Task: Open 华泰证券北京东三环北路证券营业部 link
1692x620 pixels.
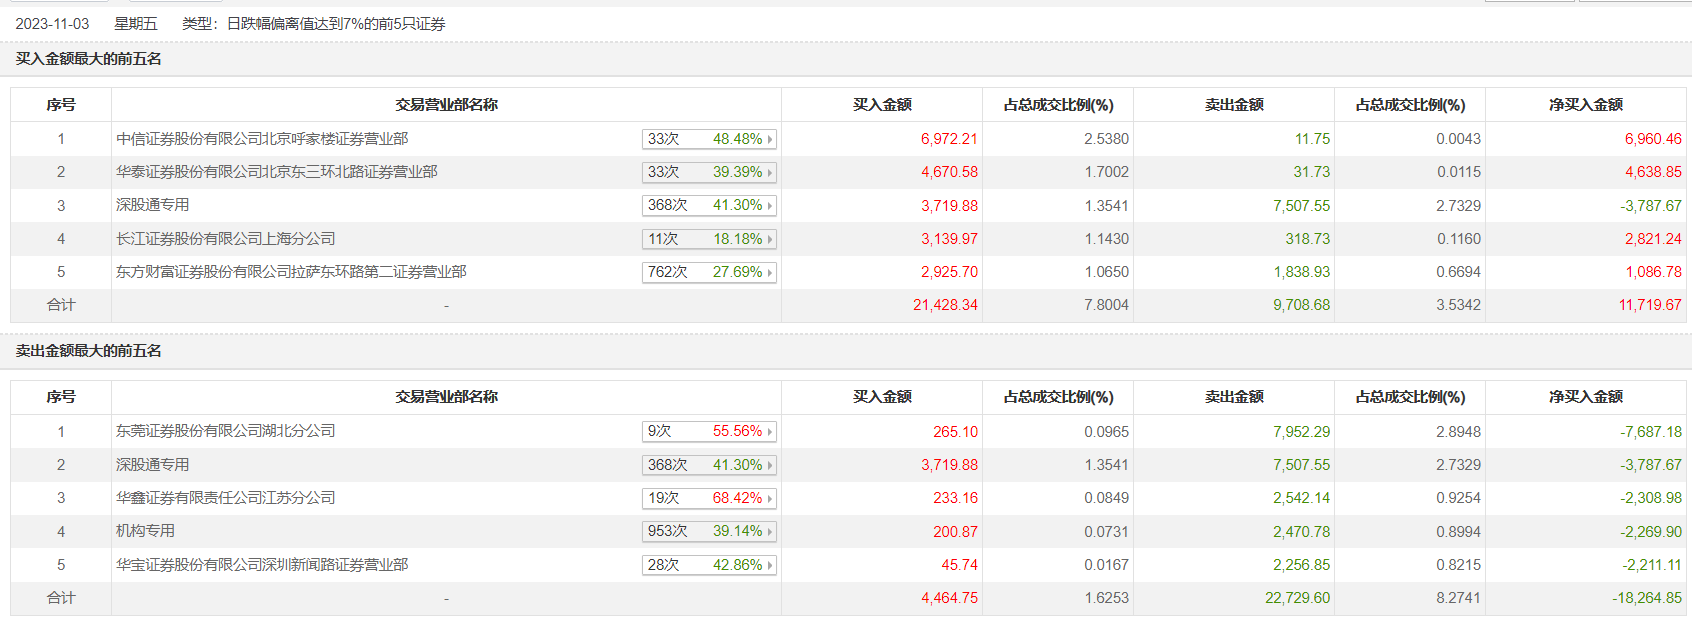Action: click(277, 172)
